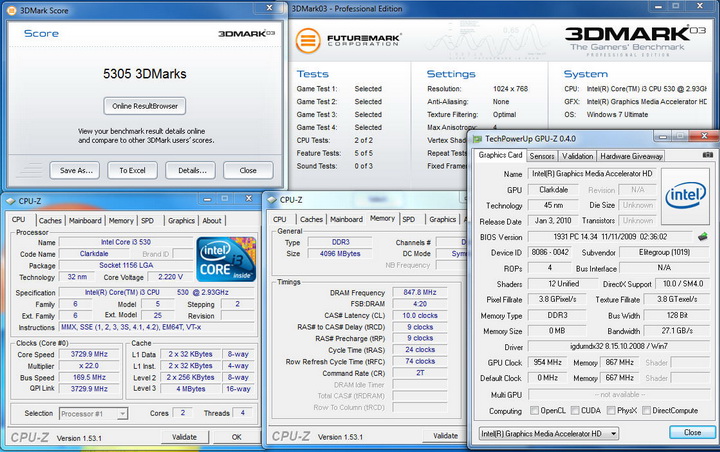Image resolution: width=720 pixels, height=452 pixels.
Task: Open Graphics tab in left CPU-Z
Action: coord(181,220)
